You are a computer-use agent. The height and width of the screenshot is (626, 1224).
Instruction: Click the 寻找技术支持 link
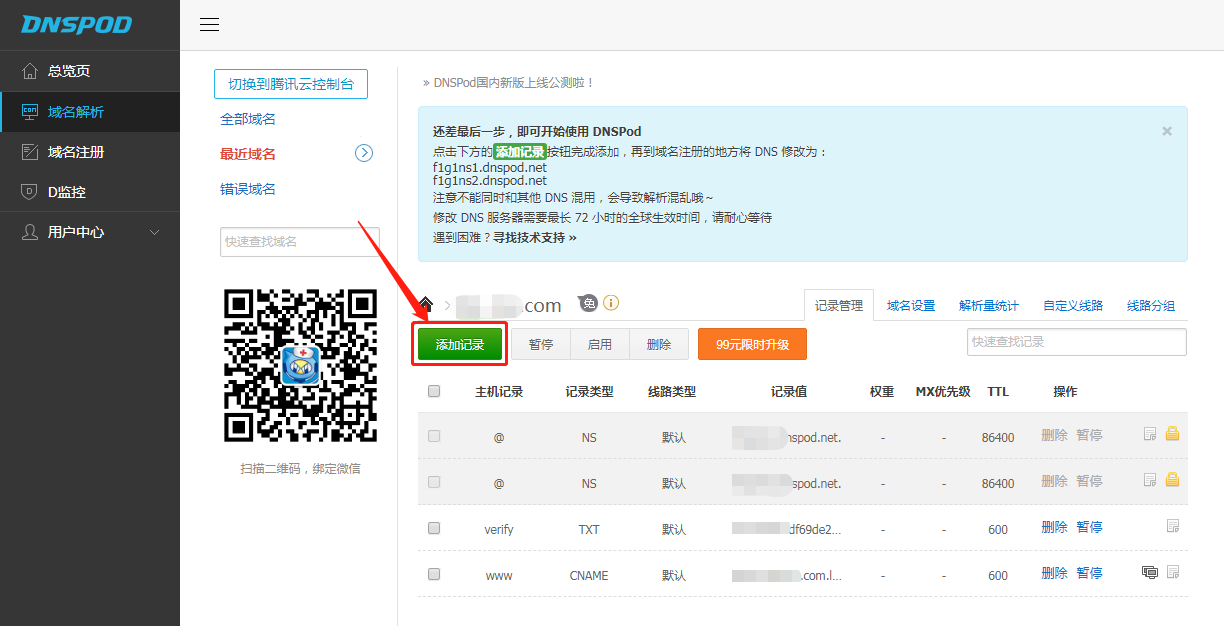point(534,238)
